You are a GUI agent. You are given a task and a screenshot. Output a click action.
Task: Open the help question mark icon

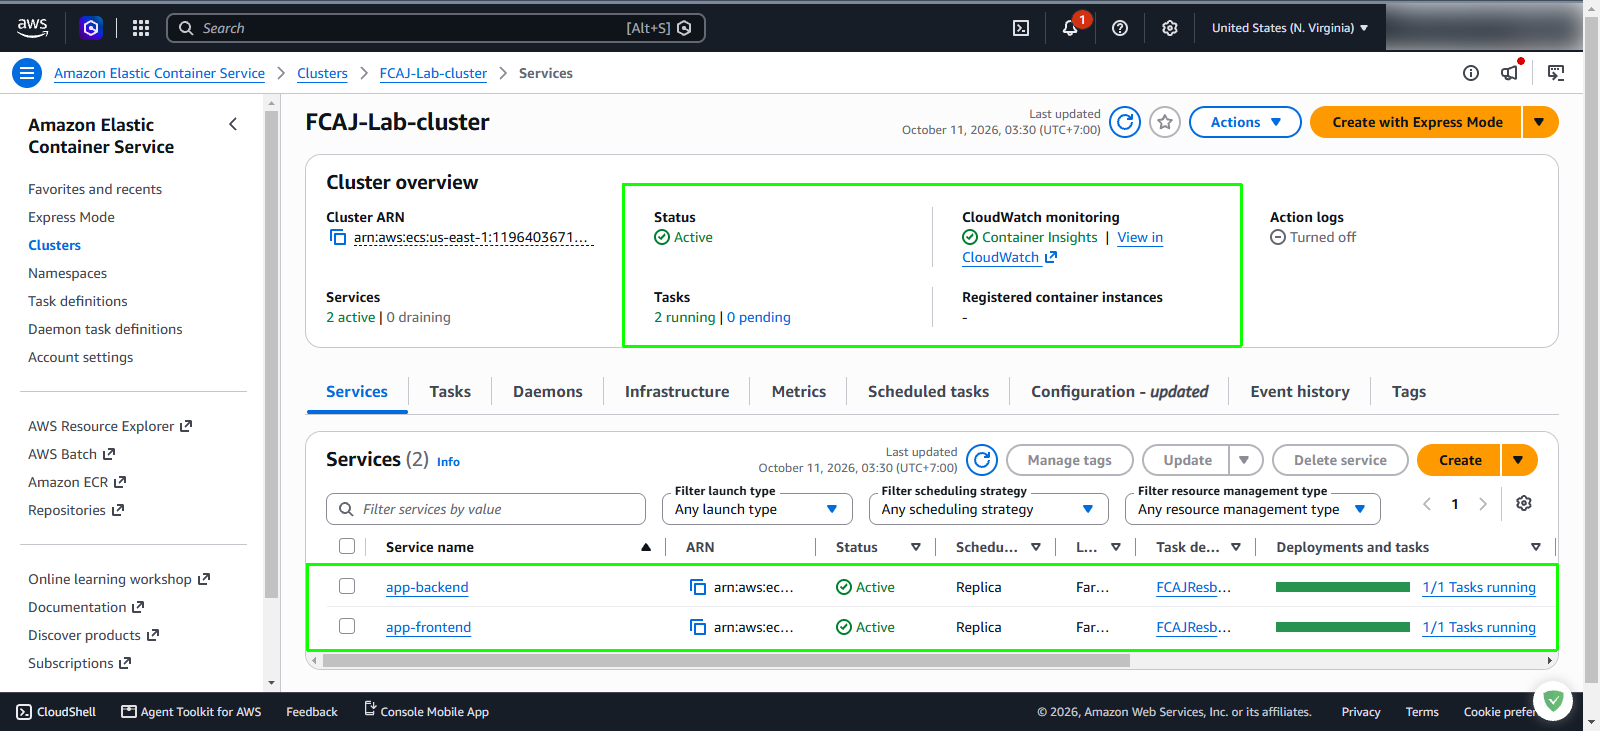[x=1120, y=28]
